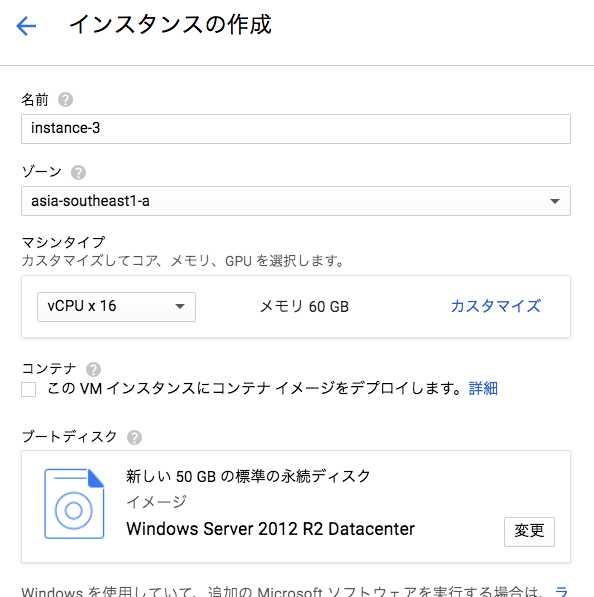Open the 詳細 link for containers
Image resolution: width=594 pixels, height=597 pixels.
pos(483,389)
